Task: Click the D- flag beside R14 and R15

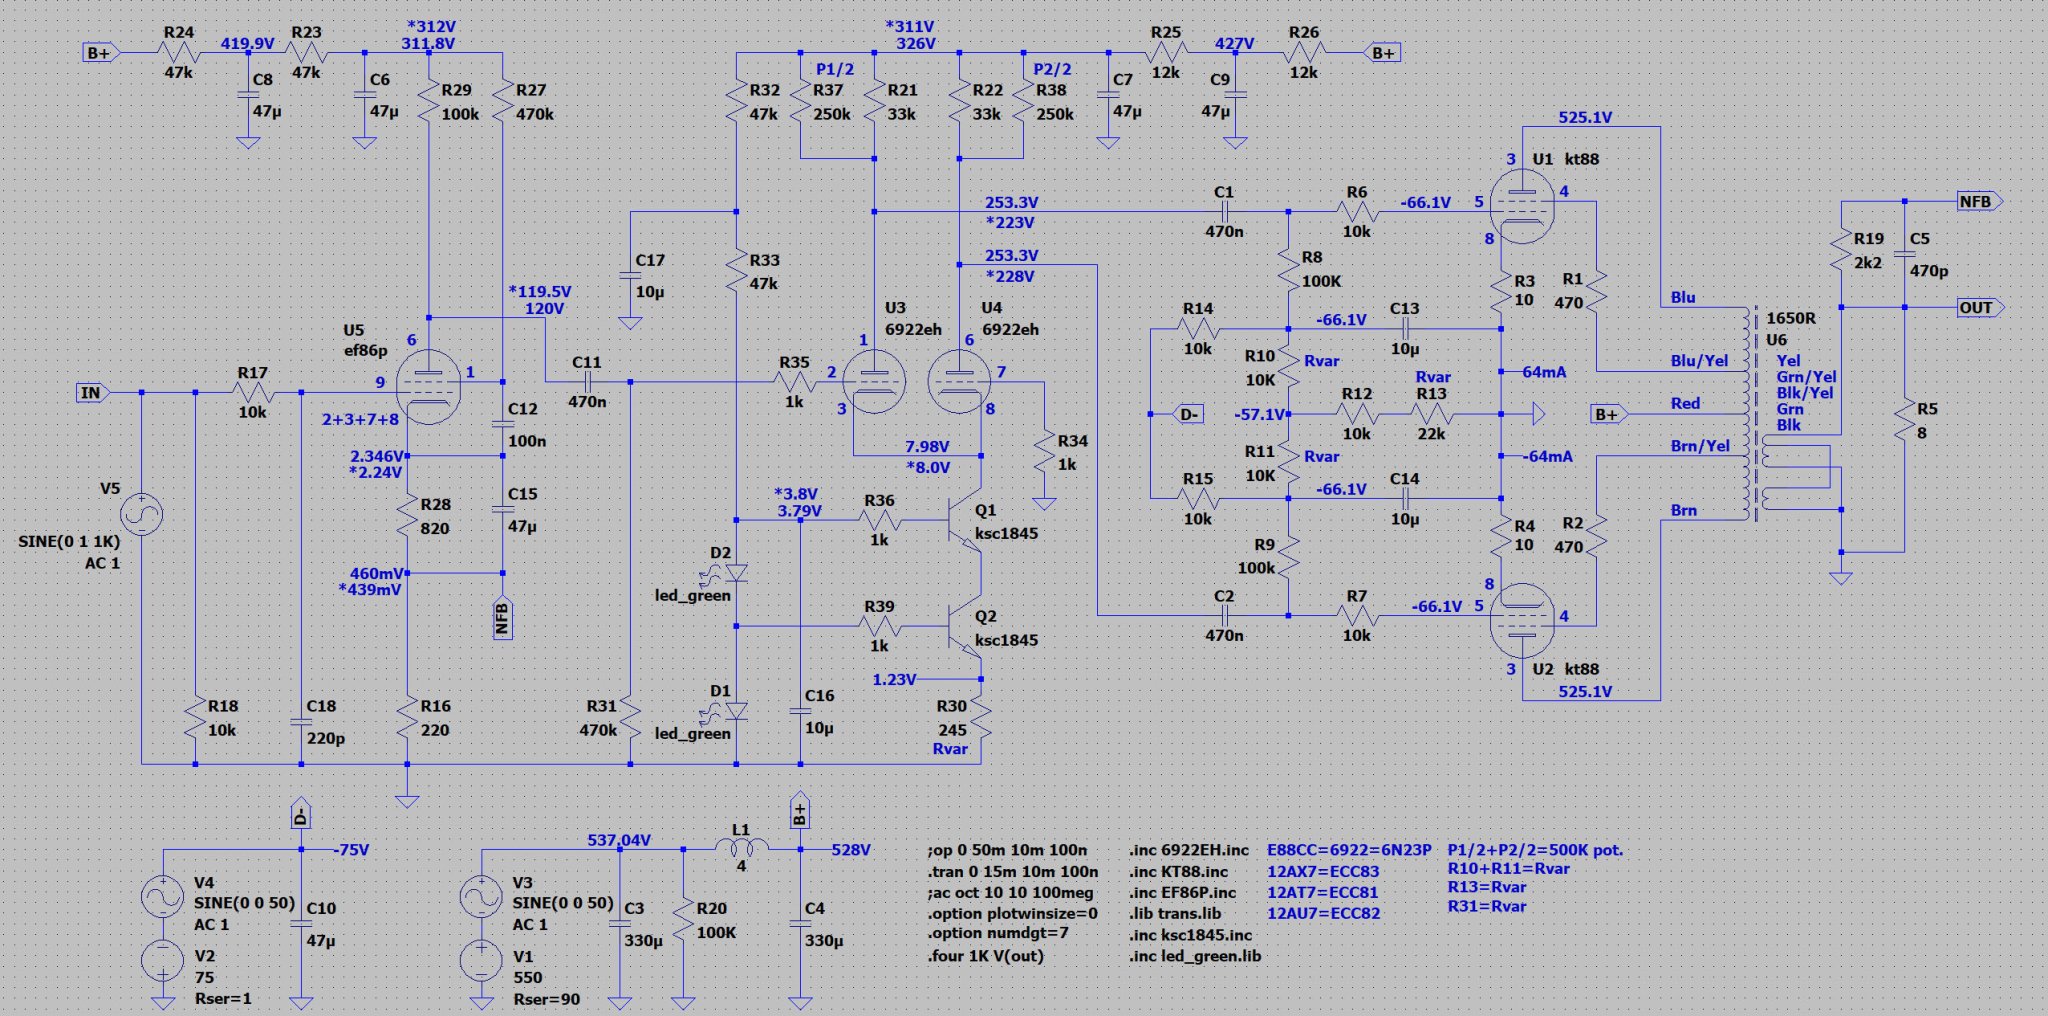Action: click(x=1187, y=414)
